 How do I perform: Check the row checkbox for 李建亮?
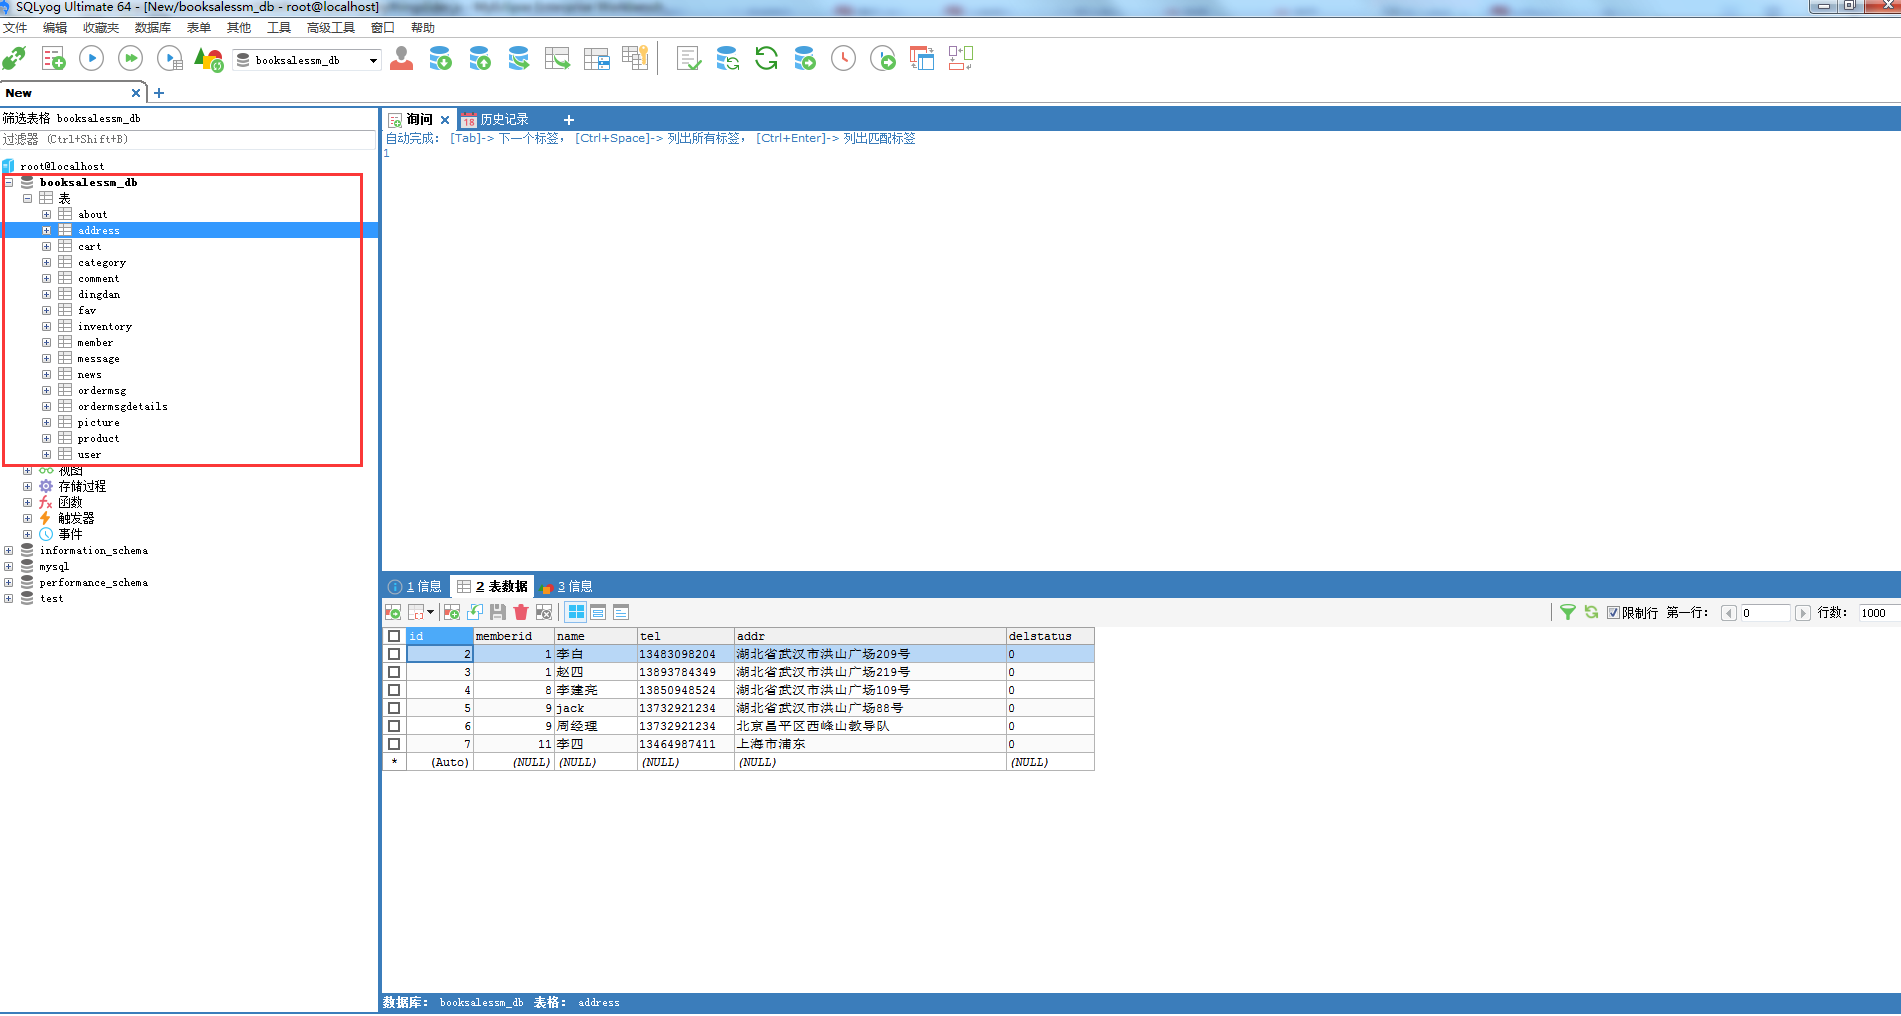click(x=394, y=690)
